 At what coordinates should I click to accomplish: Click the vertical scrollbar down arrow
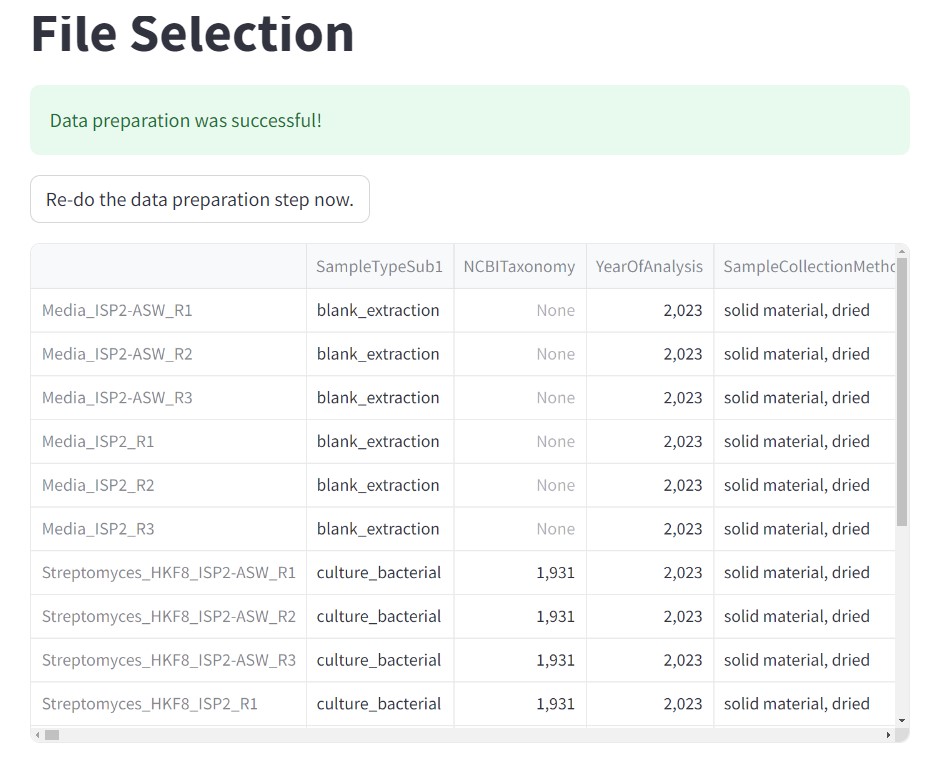coord(902,720)
